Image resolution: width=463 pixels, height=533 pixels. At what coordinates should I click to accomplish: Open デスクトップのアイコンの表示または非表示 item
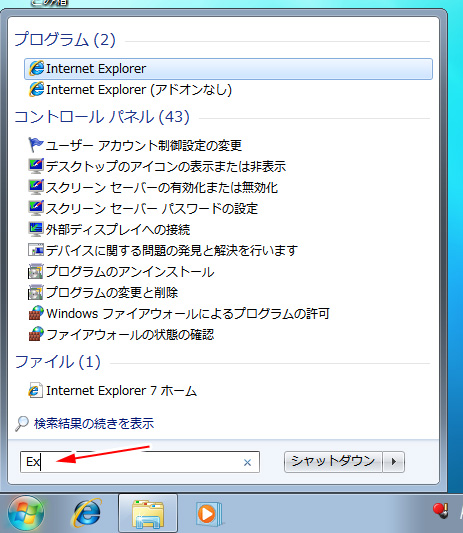point(157,166)
